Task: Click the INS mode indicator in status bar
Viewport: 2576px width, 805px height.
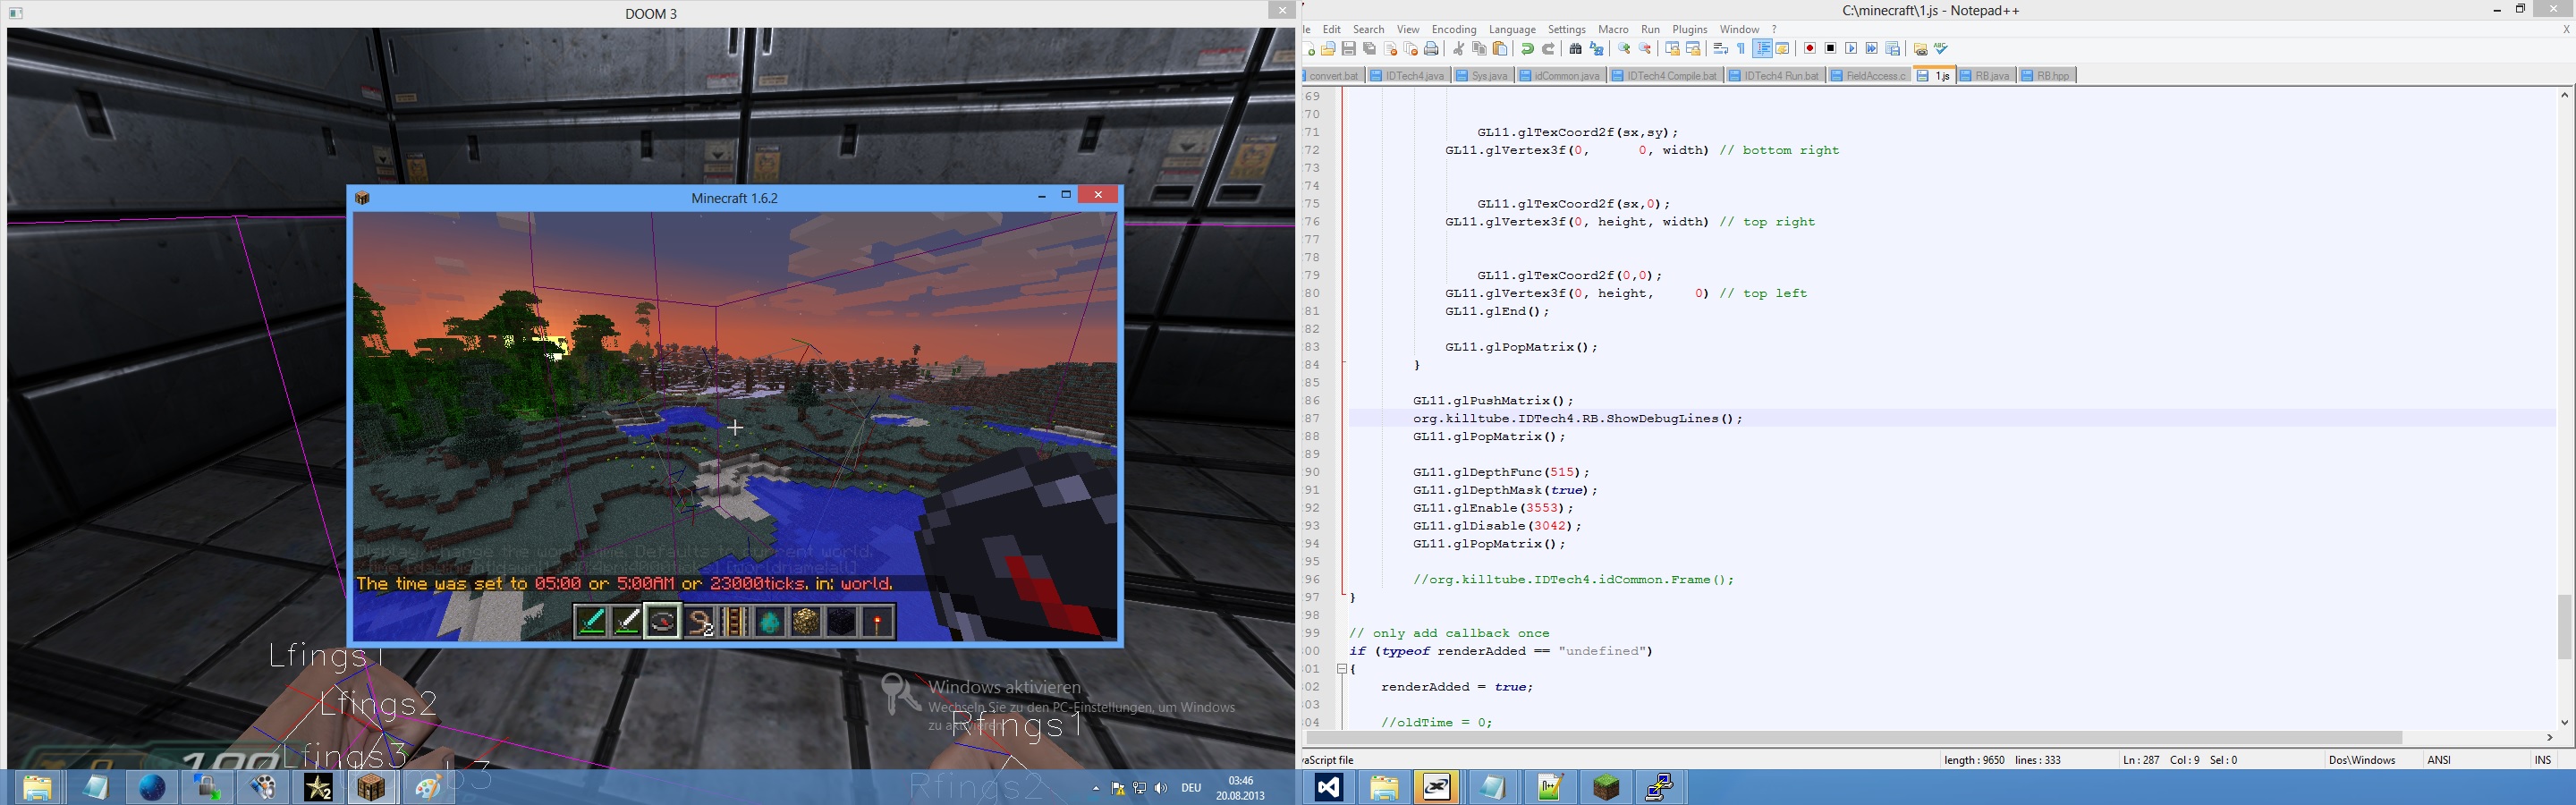Action: pos(2542,760)
